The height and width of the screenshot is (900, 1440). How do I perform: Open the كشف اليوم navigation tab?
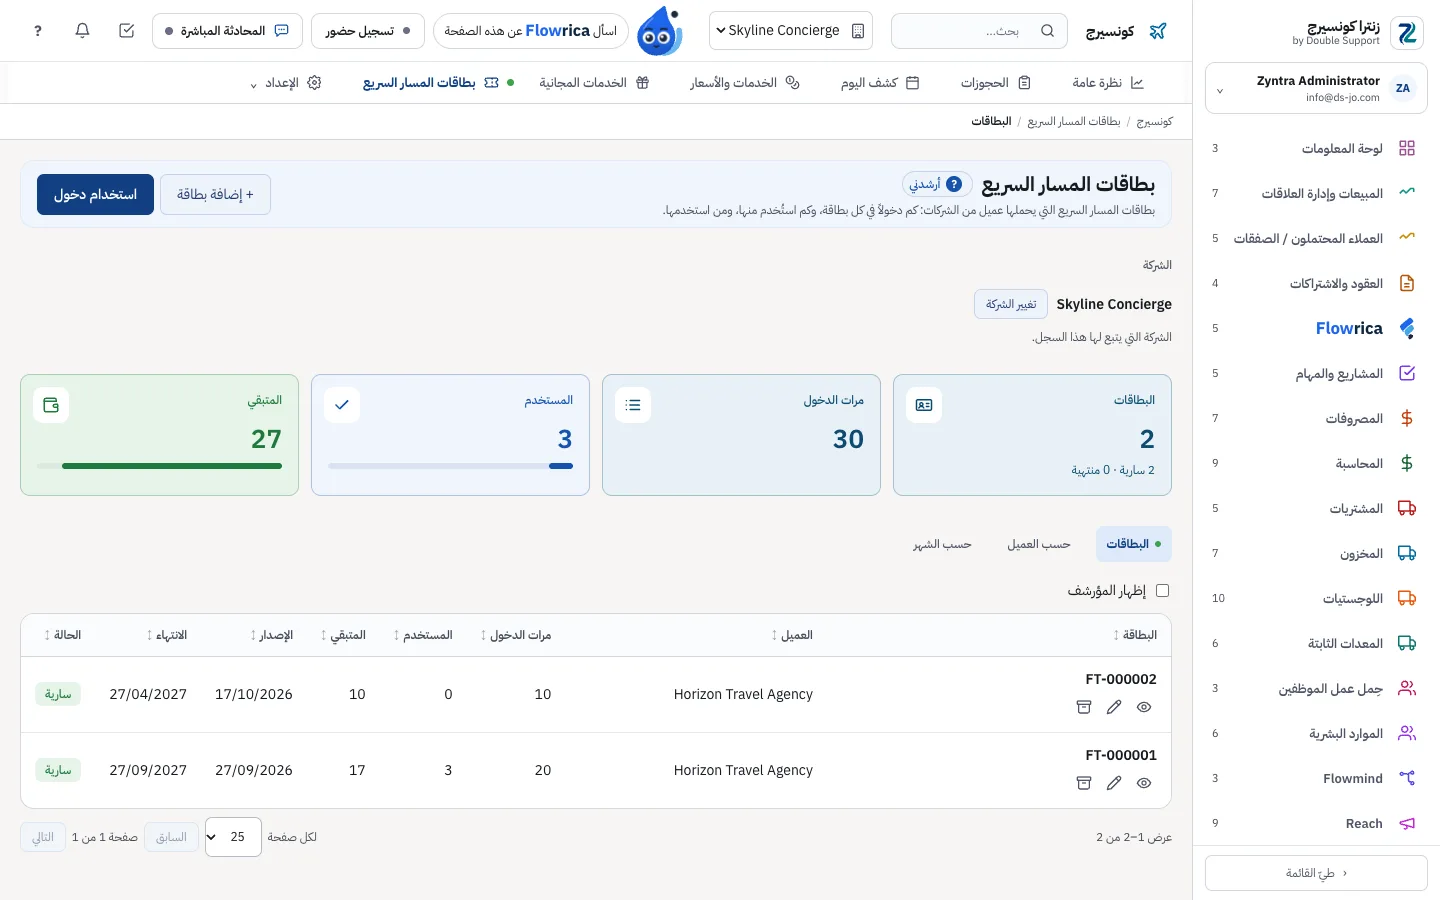[x=880, y=83]
